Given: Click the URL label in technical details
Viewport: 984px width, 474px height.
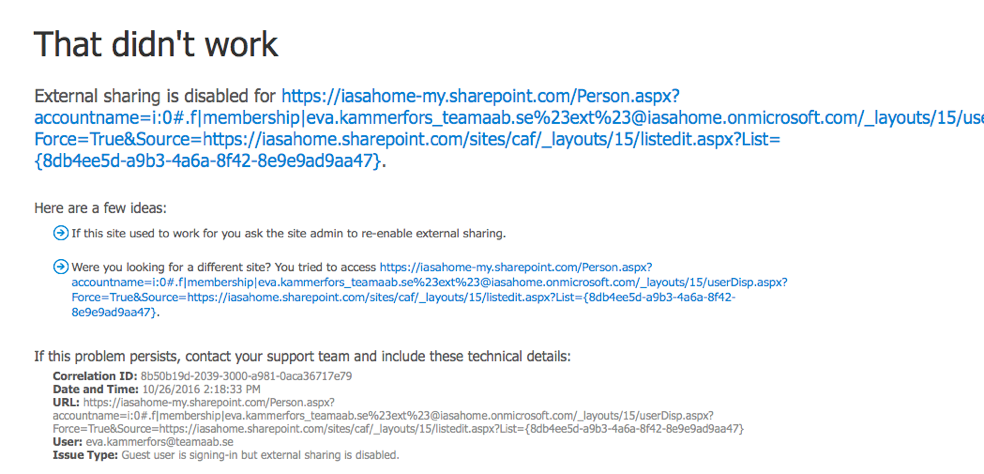Looking at the screenshot, I should point(66,402).
